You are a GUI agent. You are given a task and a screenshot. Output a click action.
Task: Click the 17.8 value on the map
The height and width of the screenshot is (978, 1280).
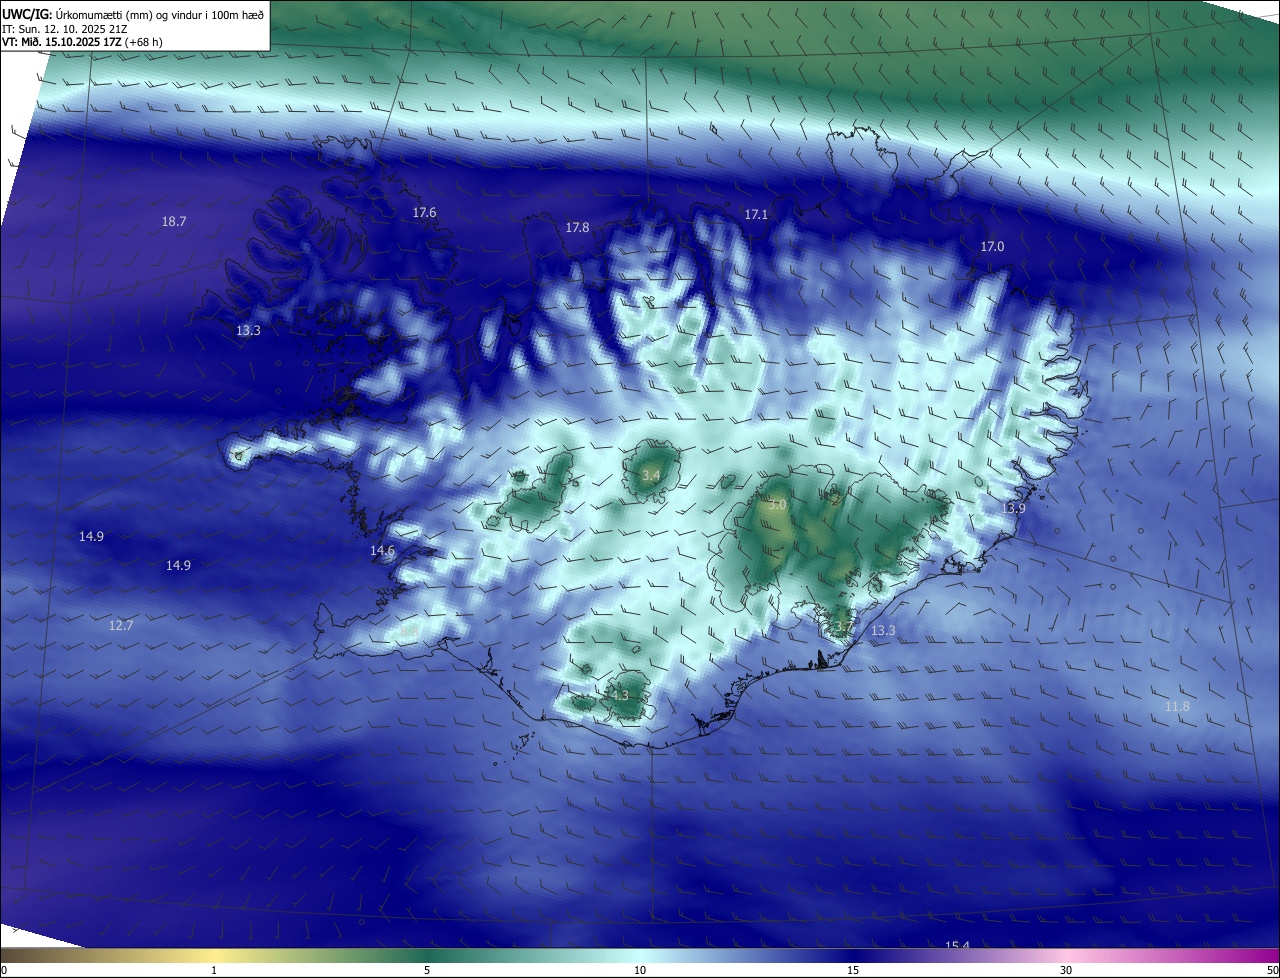click(x=577, y=228)
